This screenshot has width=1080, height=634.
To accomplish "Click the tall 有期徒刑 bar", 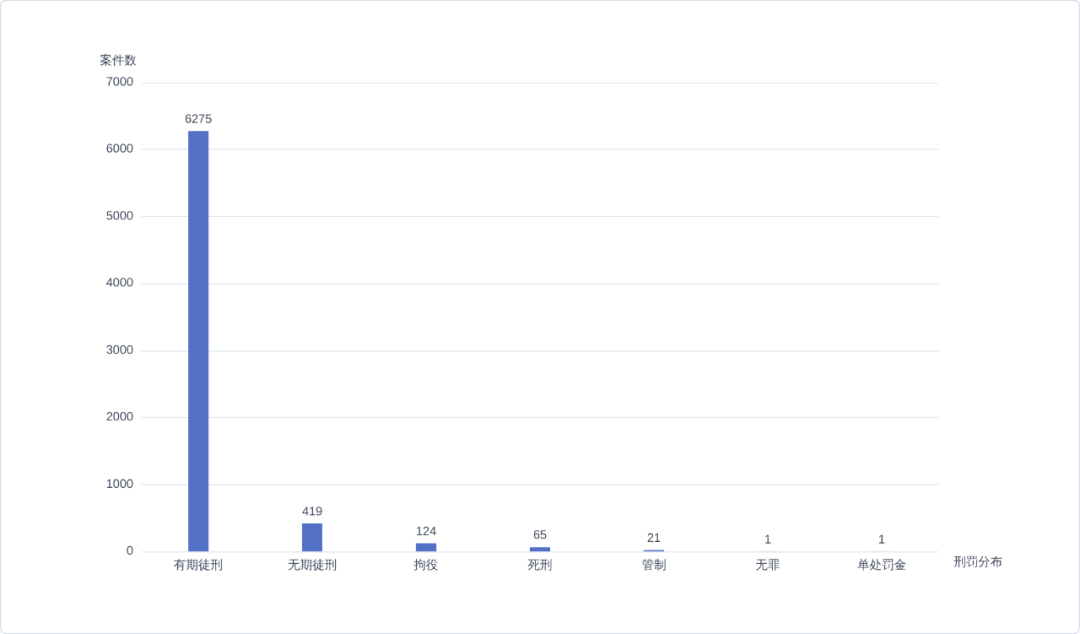I will point(198,341).
